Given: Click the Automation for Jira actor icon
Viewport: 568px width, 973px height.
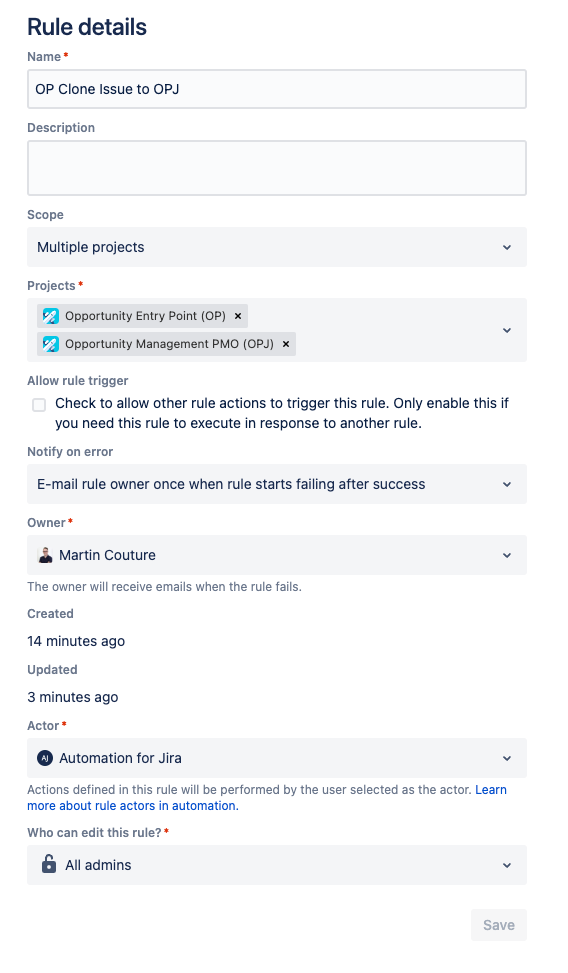Looking at the screenshot, I should click(x=45, y=758).
